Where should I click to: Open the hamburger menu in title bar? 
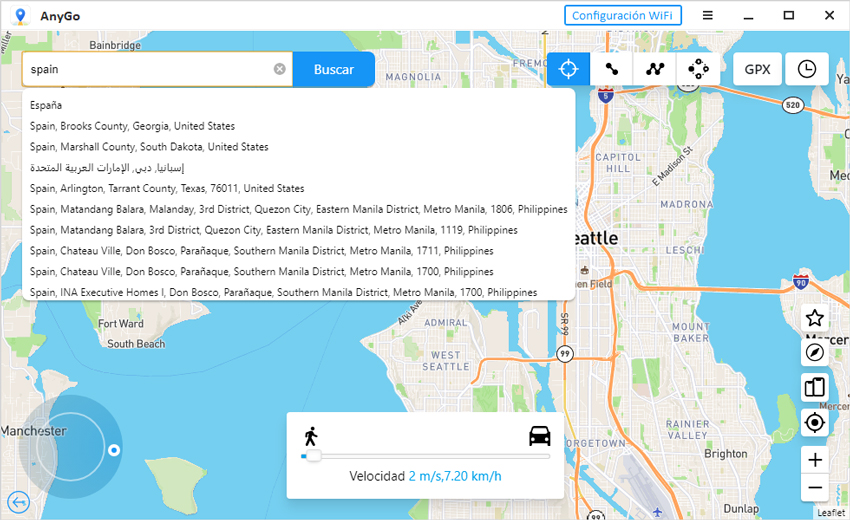coord(707,15)
